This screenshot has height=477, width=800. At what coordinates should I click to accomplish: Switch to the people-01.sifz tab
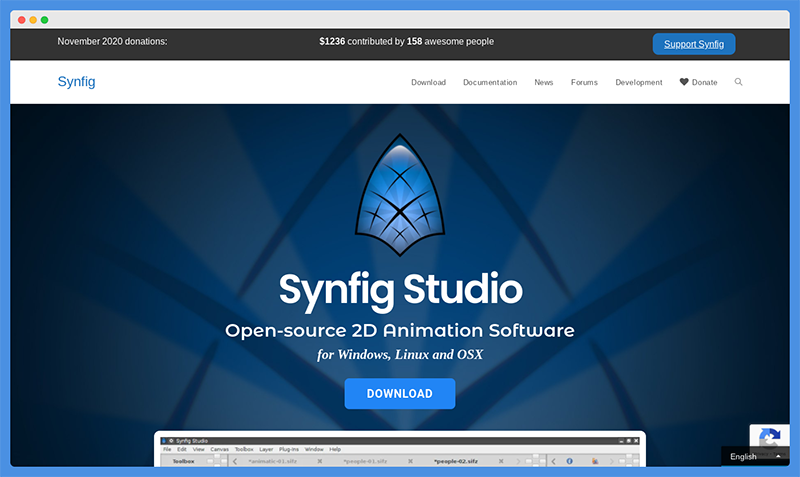365,461
